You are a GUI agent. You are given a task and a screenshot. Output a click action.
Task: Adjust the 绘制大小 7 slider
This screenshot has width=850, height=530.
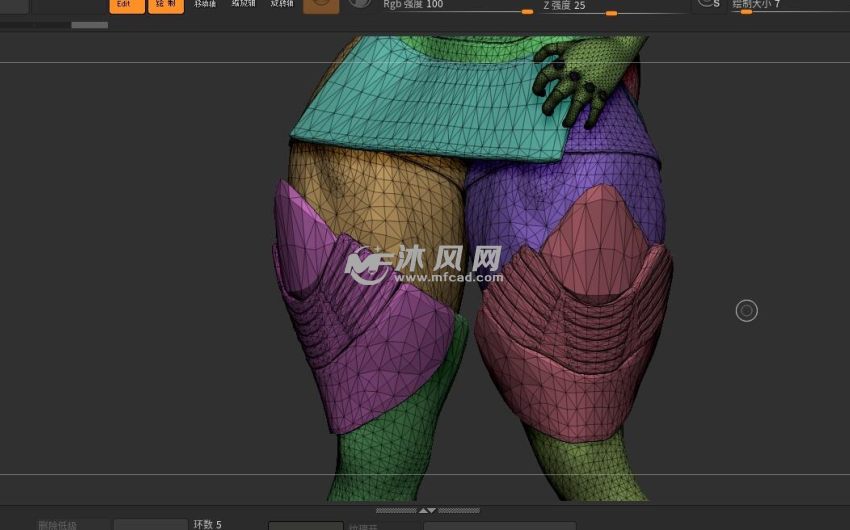789,6
